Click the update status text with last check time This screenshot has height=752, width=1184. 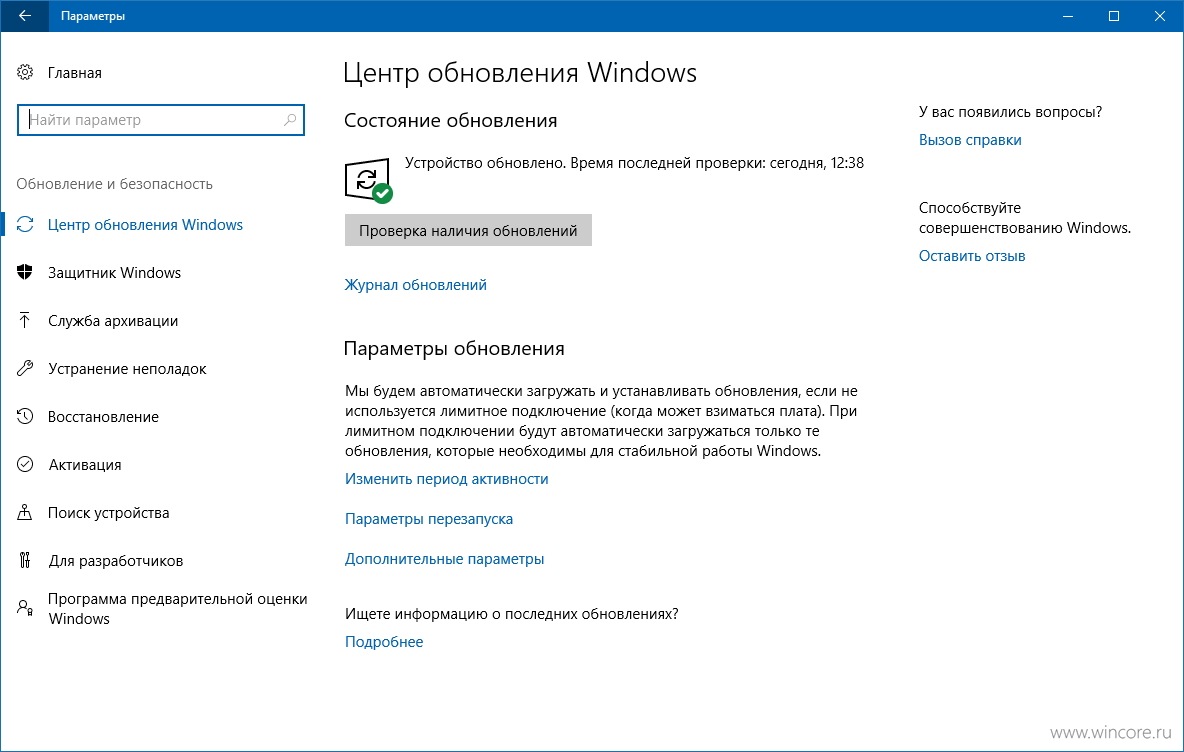[634, 162]
